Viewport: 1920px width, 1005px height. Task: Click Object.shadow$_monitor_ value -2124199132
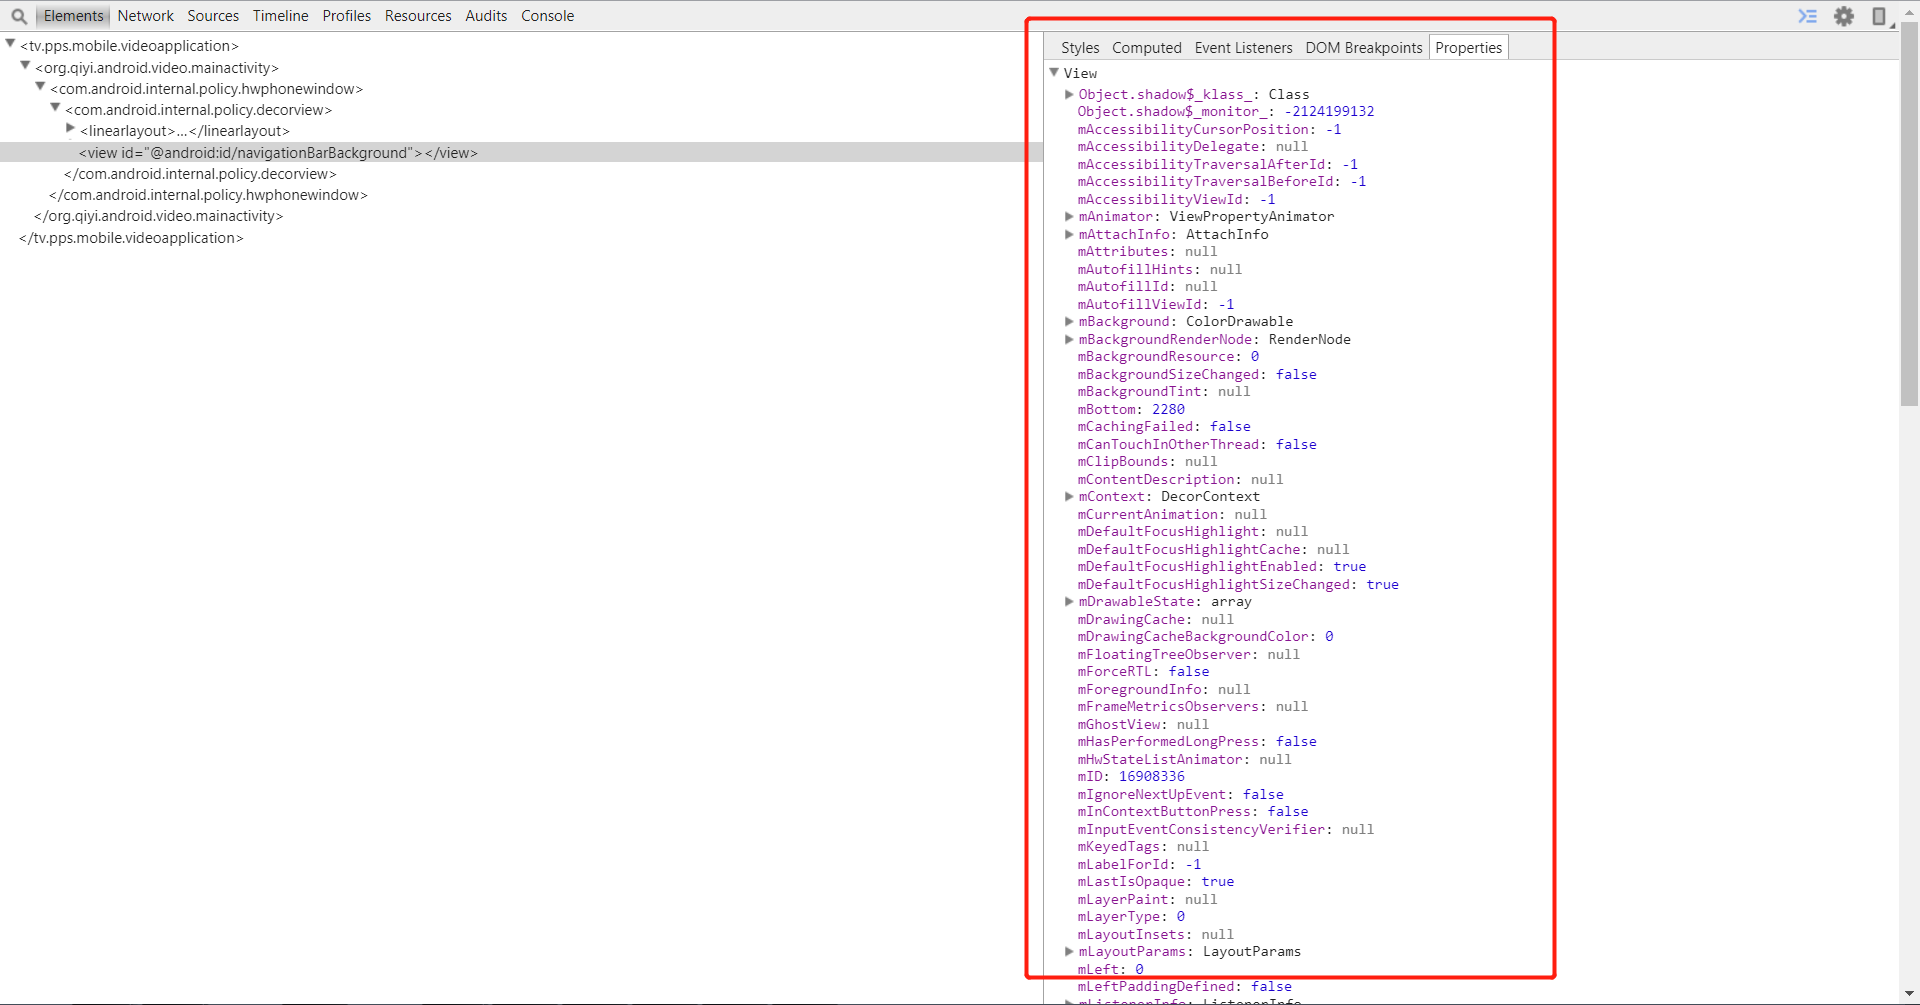coord(1329,111)
